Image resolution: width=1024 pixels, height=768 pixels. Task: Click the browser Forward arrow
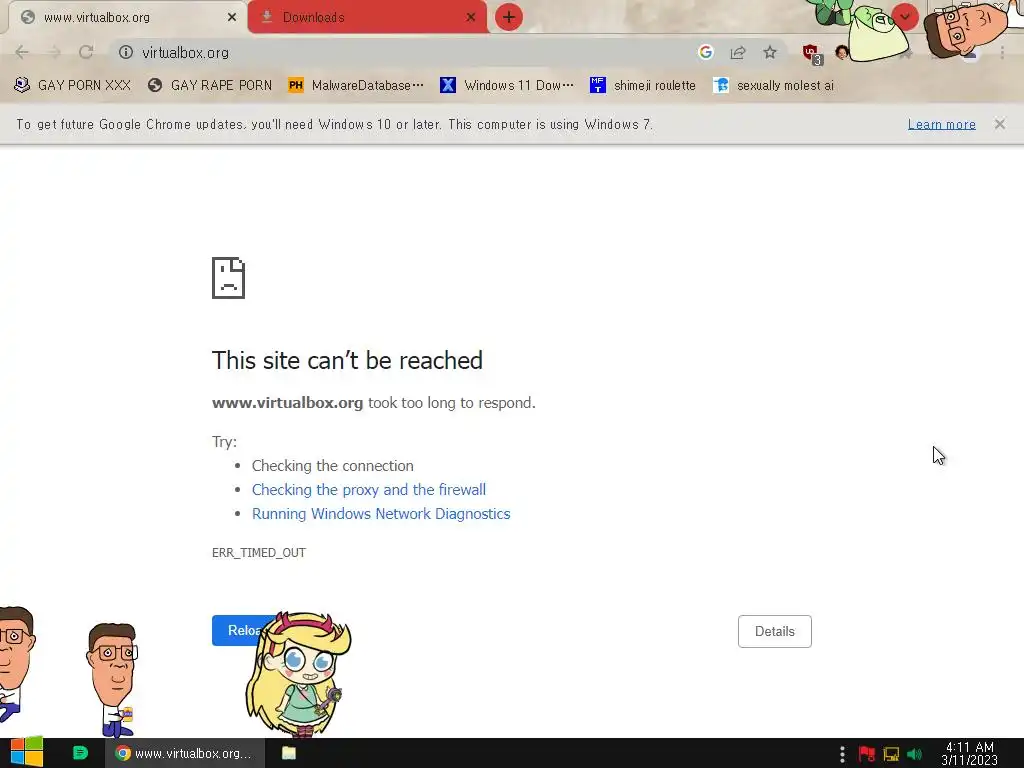tap(54, 52)
